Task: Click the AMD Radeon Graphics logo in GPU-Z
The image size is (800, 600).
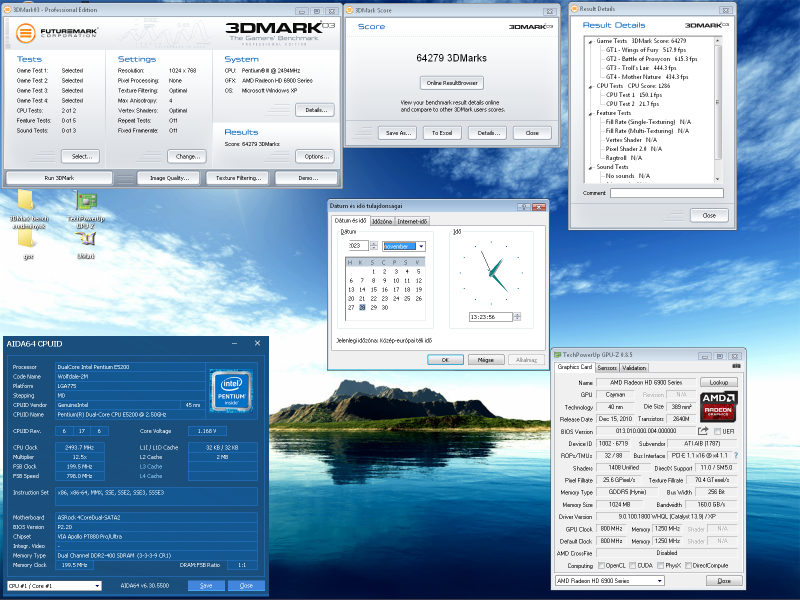Action: (718, 407)
